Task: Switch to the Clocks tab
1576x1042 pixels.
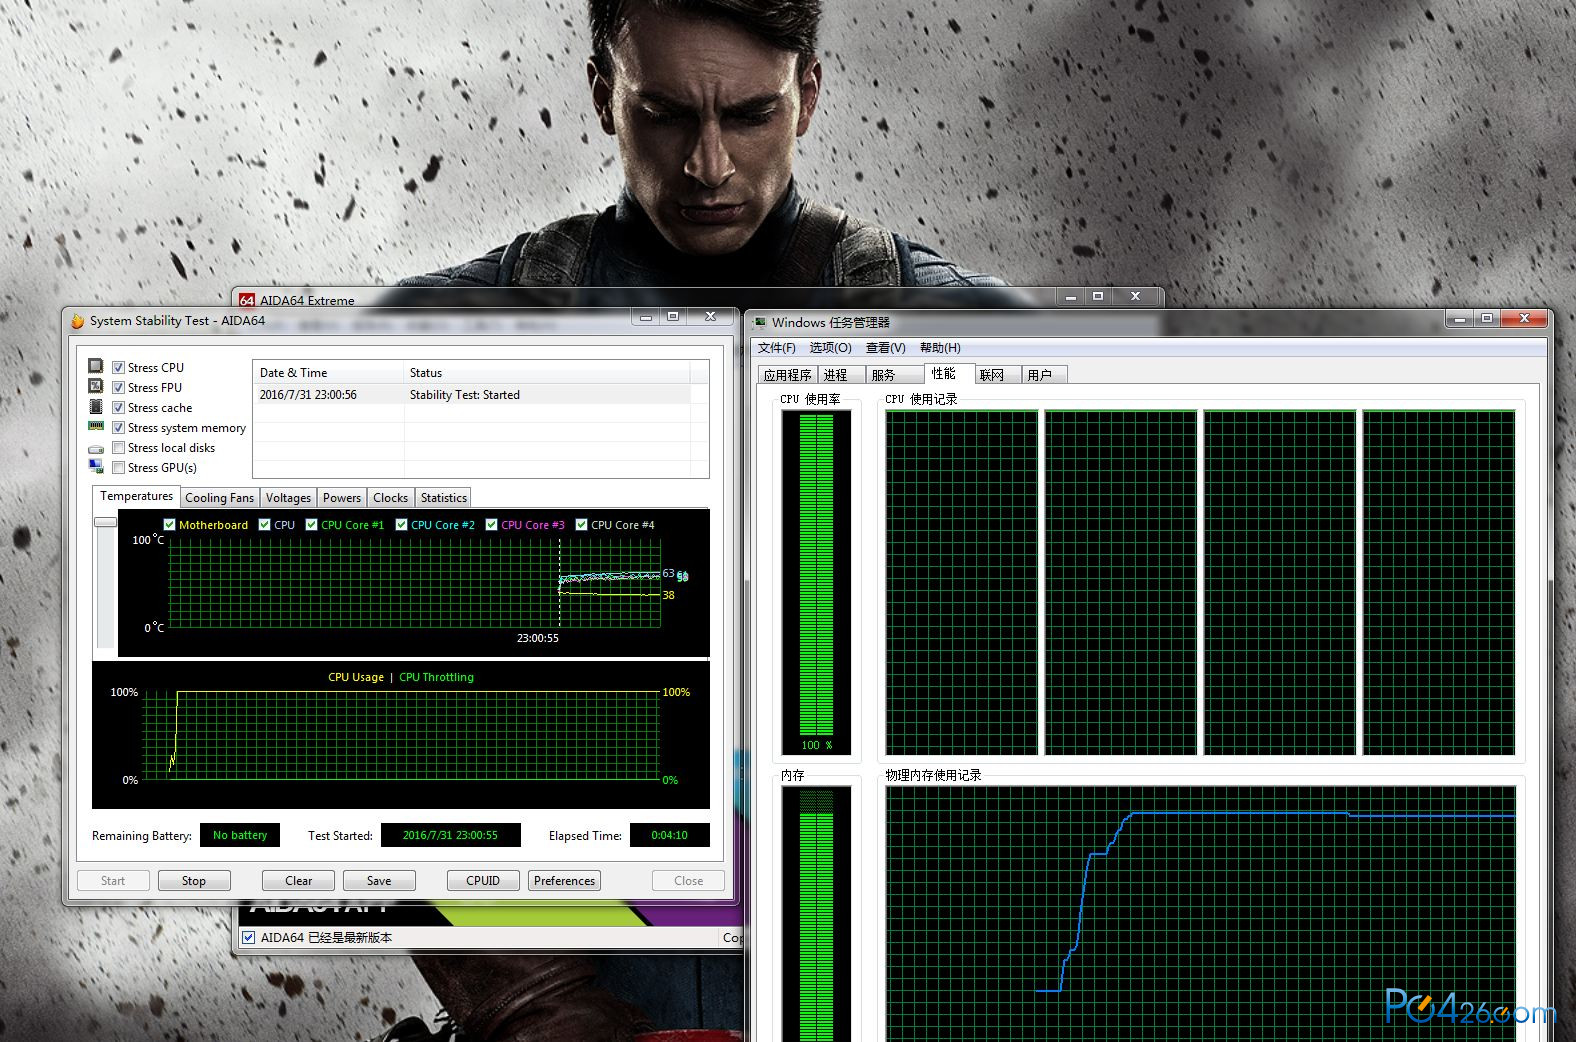Action: pyautogui.click(x=390, y=498)
